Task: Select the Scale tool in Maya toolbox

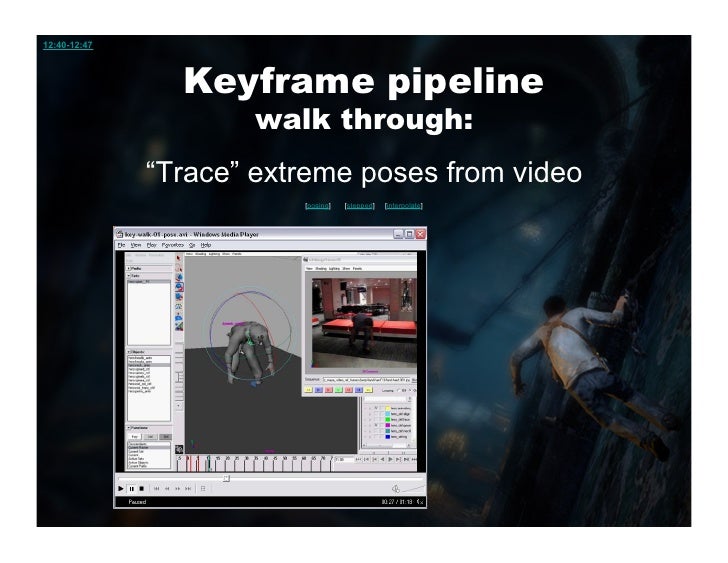Action: [179, 297]
